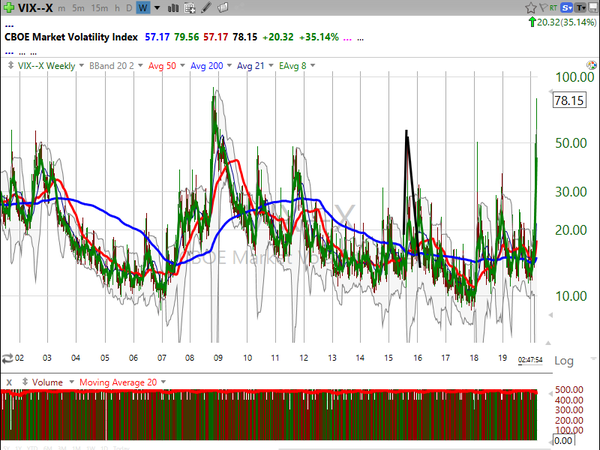
Task: Click the colorful chart palette icon
Action: [x=591, y=65]
